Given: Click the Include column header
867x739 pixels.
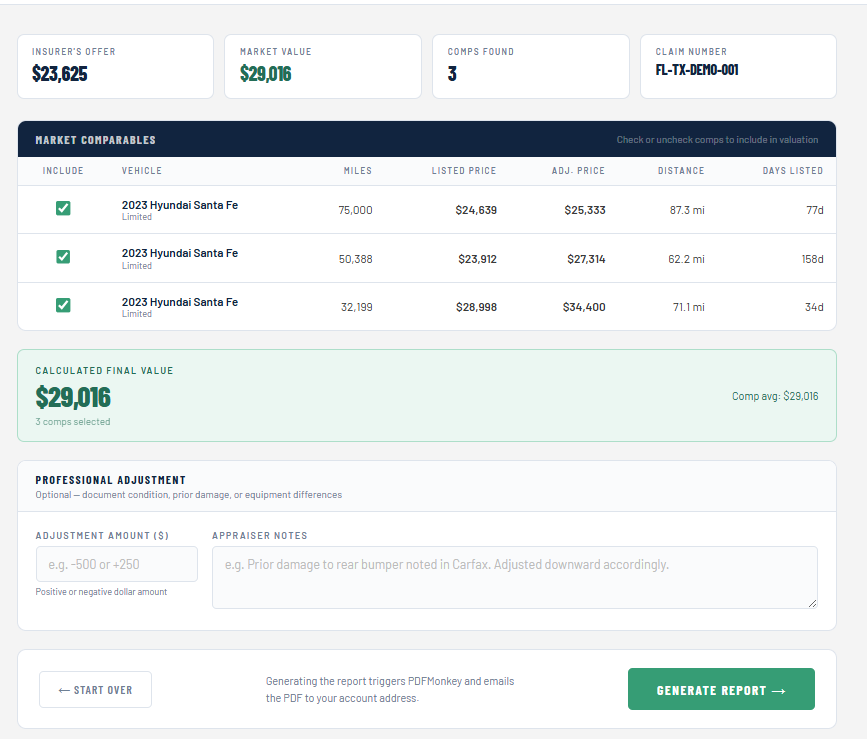Looking at the screenshot, I should 63,171.
